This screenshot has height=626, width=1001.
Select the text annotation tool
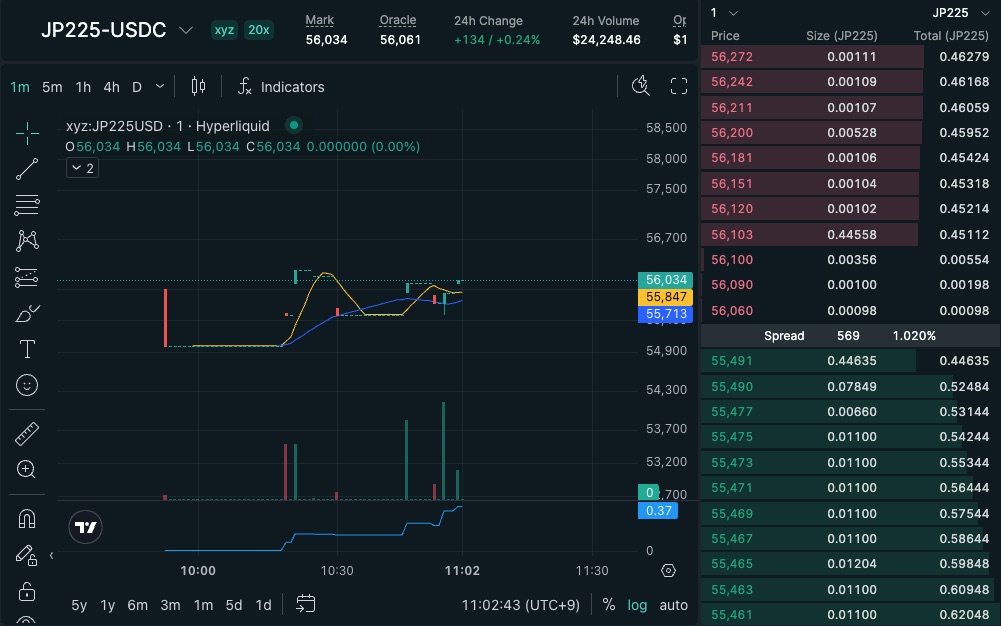click(x=27, y=349)
